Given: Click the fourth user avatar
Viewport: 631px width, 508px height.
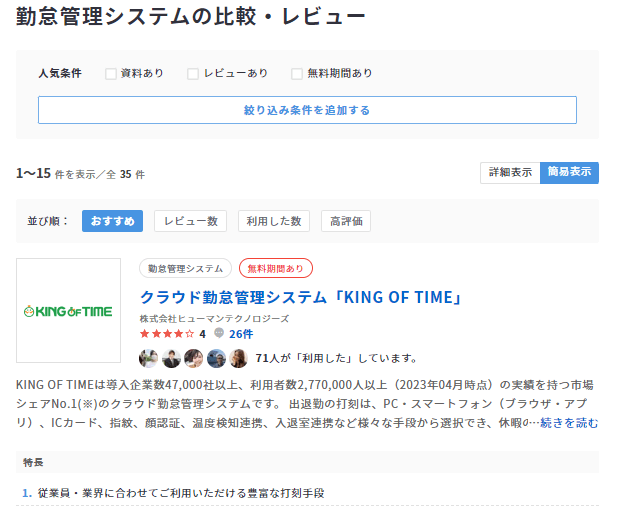Looking at the screenshot, I should tap(217, 358).
